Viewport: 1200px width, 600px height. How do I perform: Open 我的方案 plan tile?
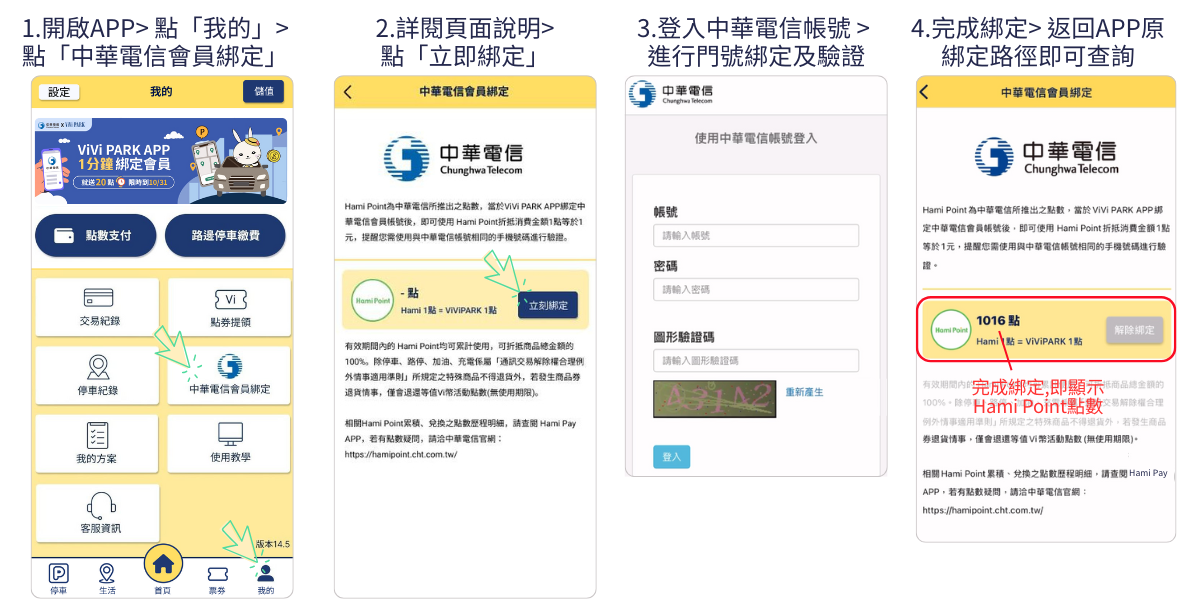coord(97,443)
